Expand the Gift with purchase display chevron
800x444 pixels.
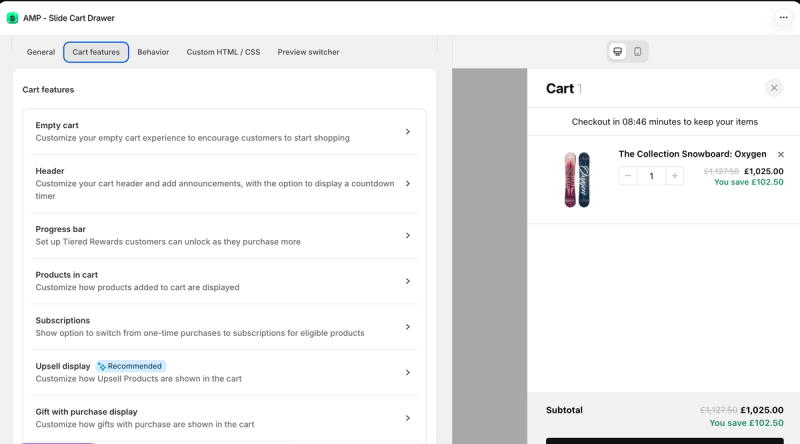(x=408, y=418)
